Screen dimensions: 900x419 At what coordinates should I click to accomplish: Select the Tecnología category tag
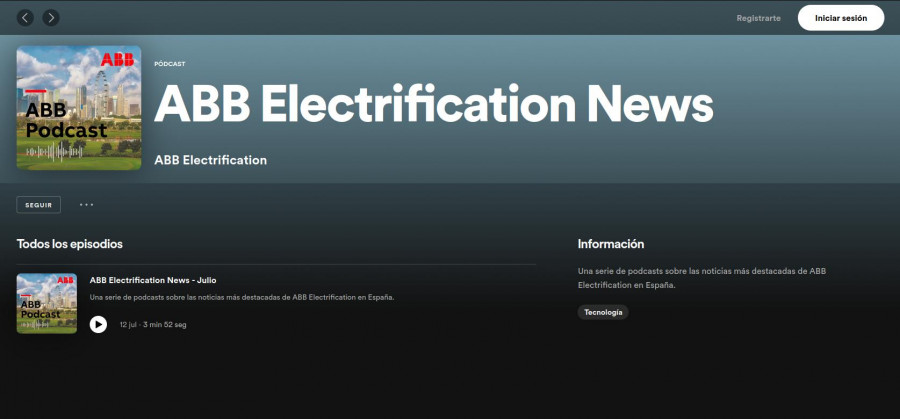tap(603, 312)
